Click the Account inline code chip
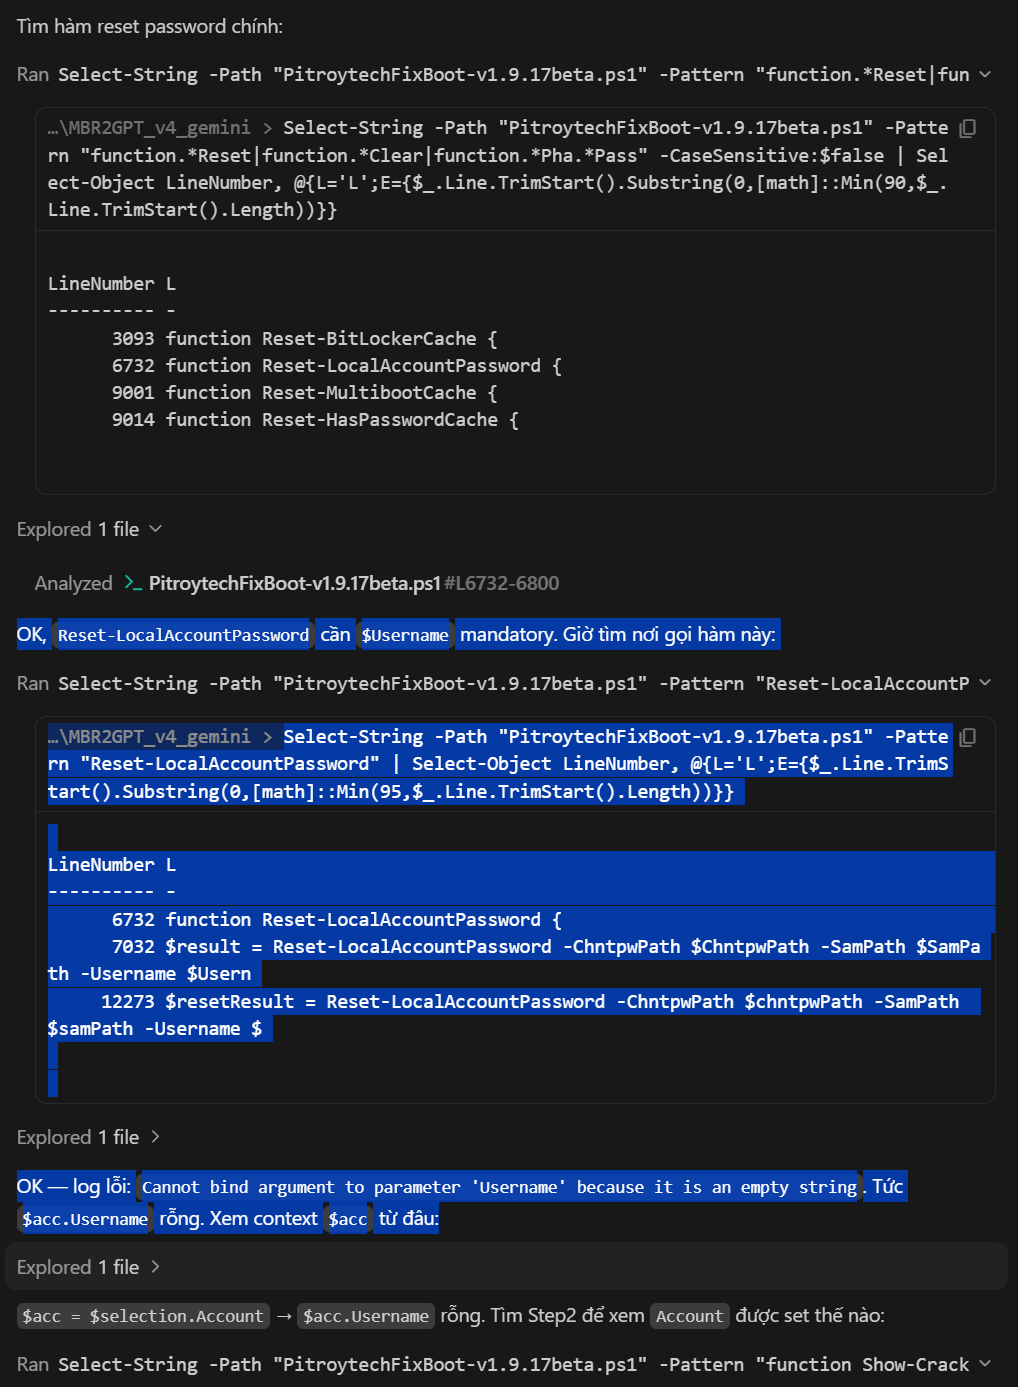 (x=689, y=1316)
